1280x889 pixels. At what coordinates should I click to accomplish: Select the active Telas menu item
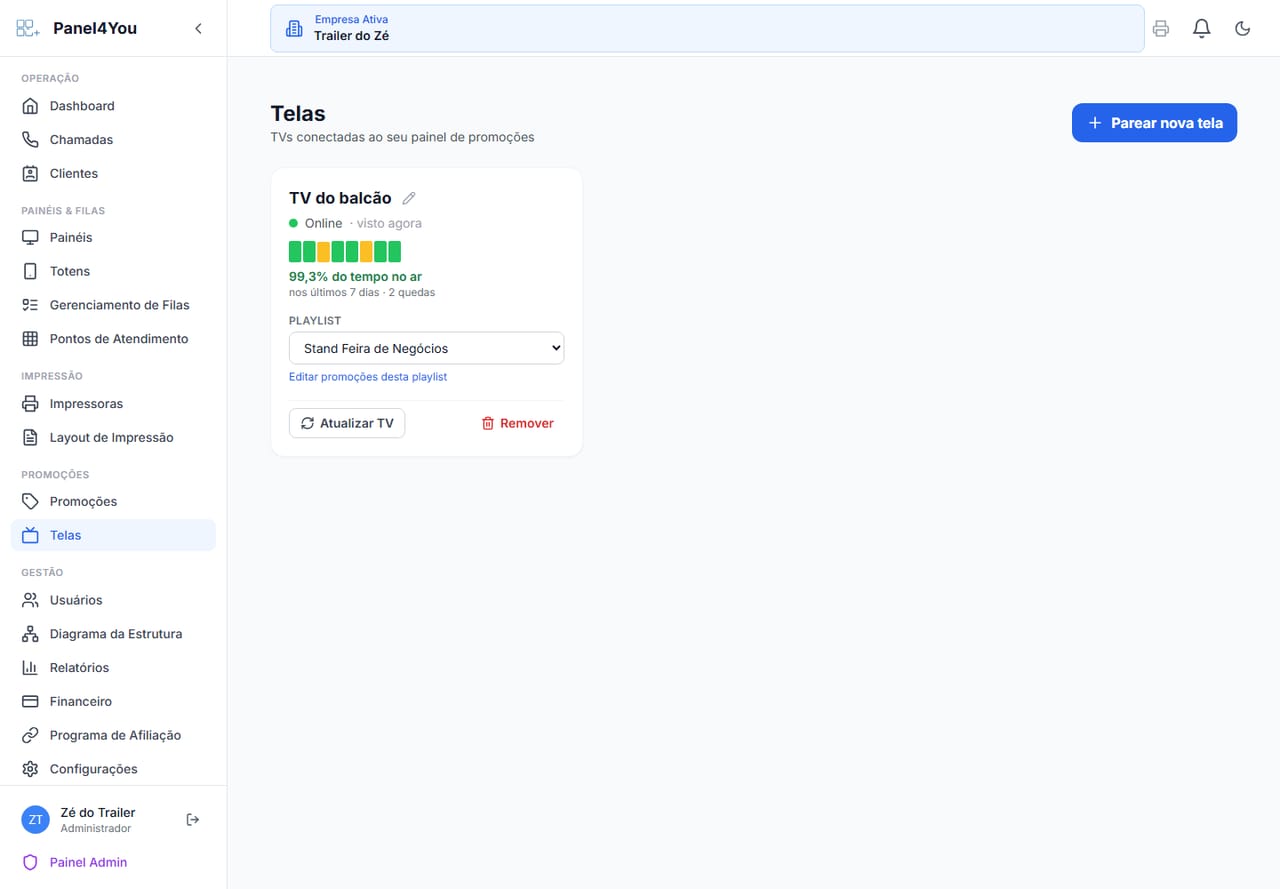(x=113, y=535)
